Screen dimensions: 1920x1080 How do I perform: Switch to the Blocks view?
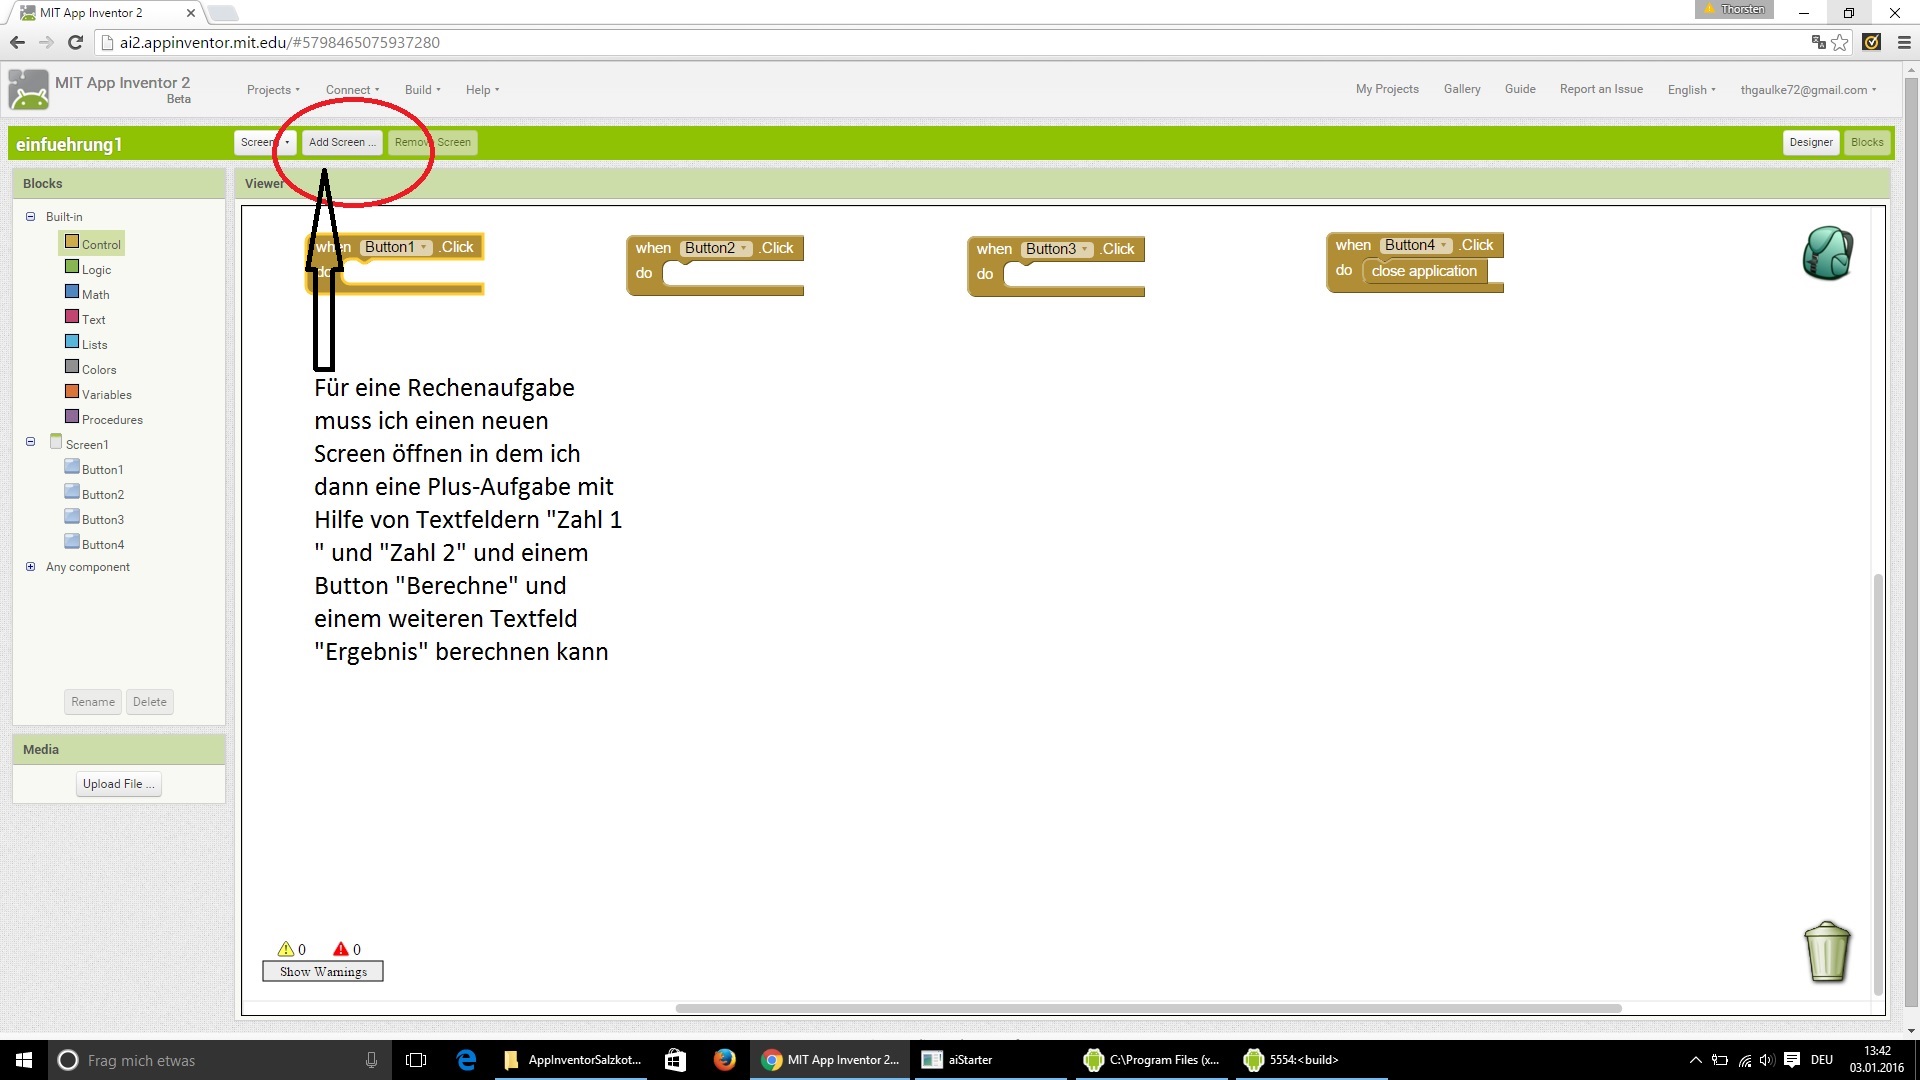coord(1867,142)
